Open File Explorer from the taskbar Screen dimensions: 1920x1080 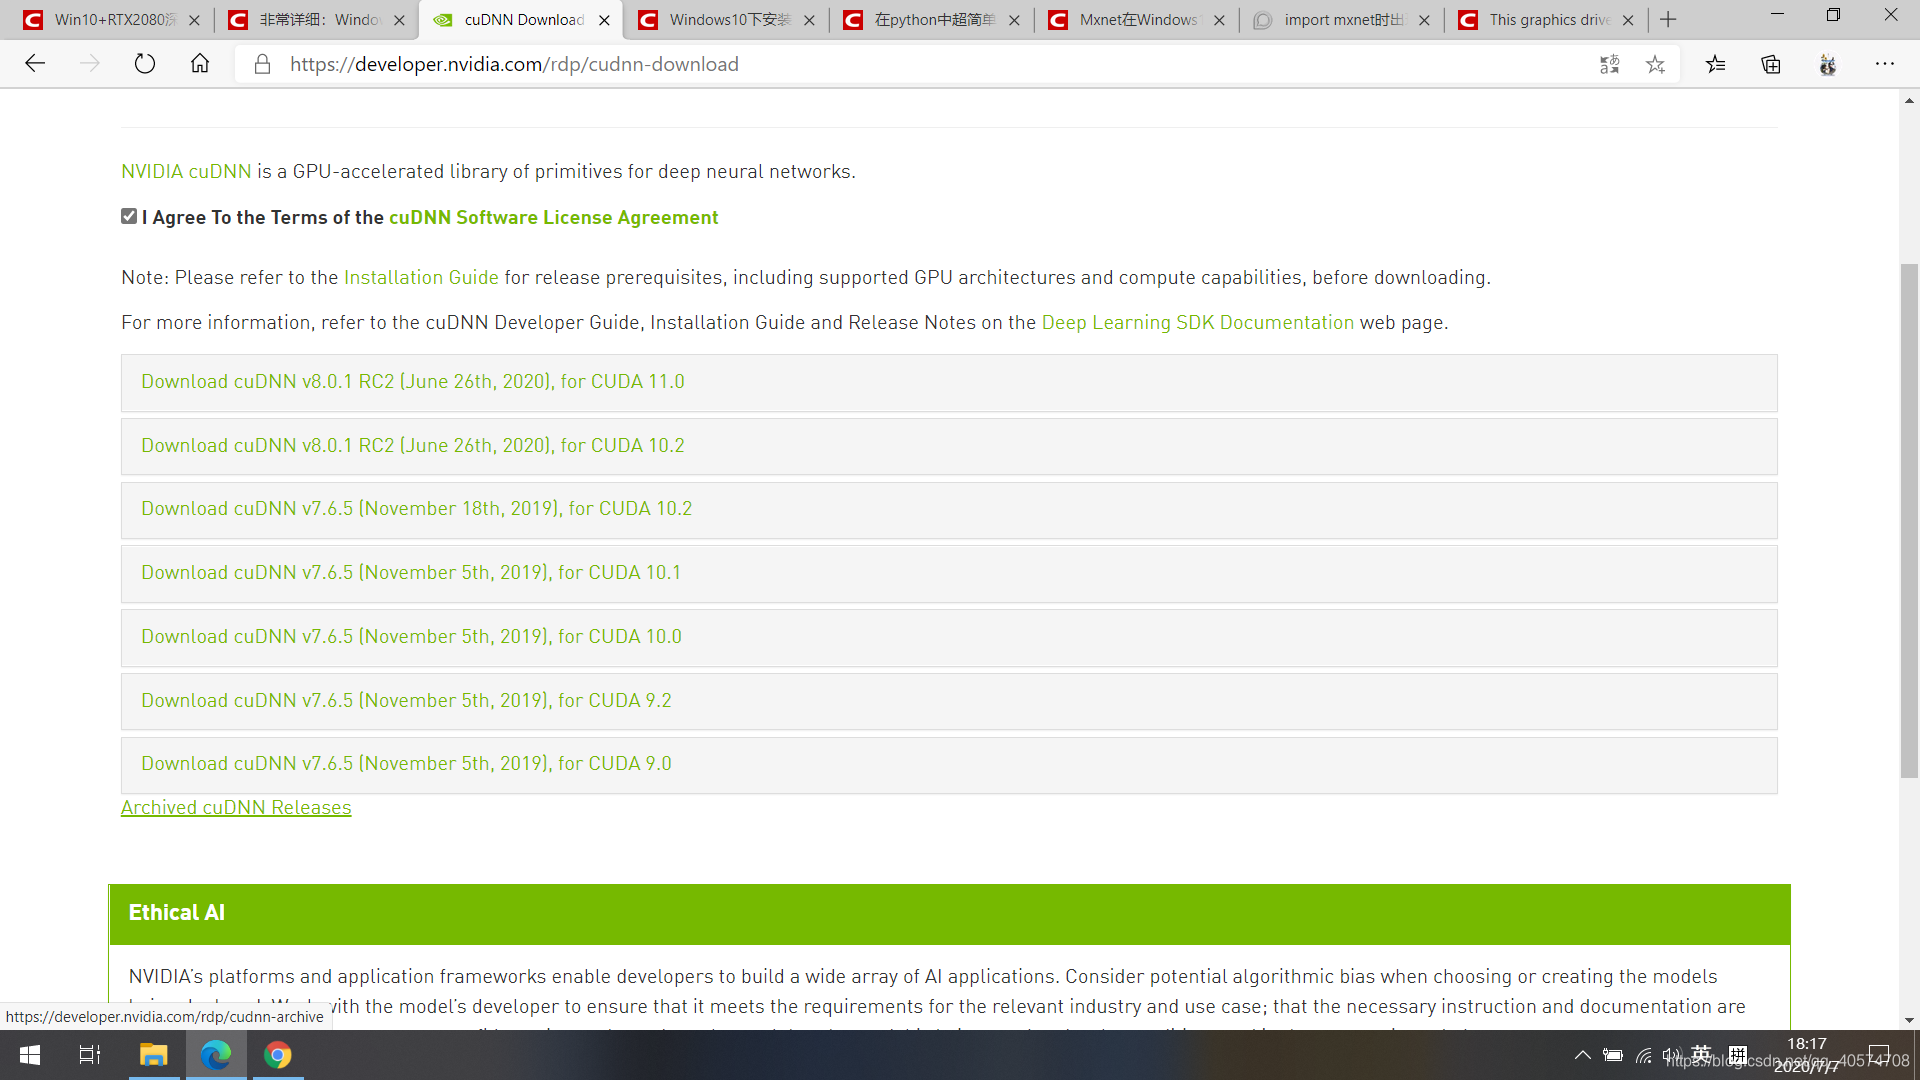pos(153,1055)
